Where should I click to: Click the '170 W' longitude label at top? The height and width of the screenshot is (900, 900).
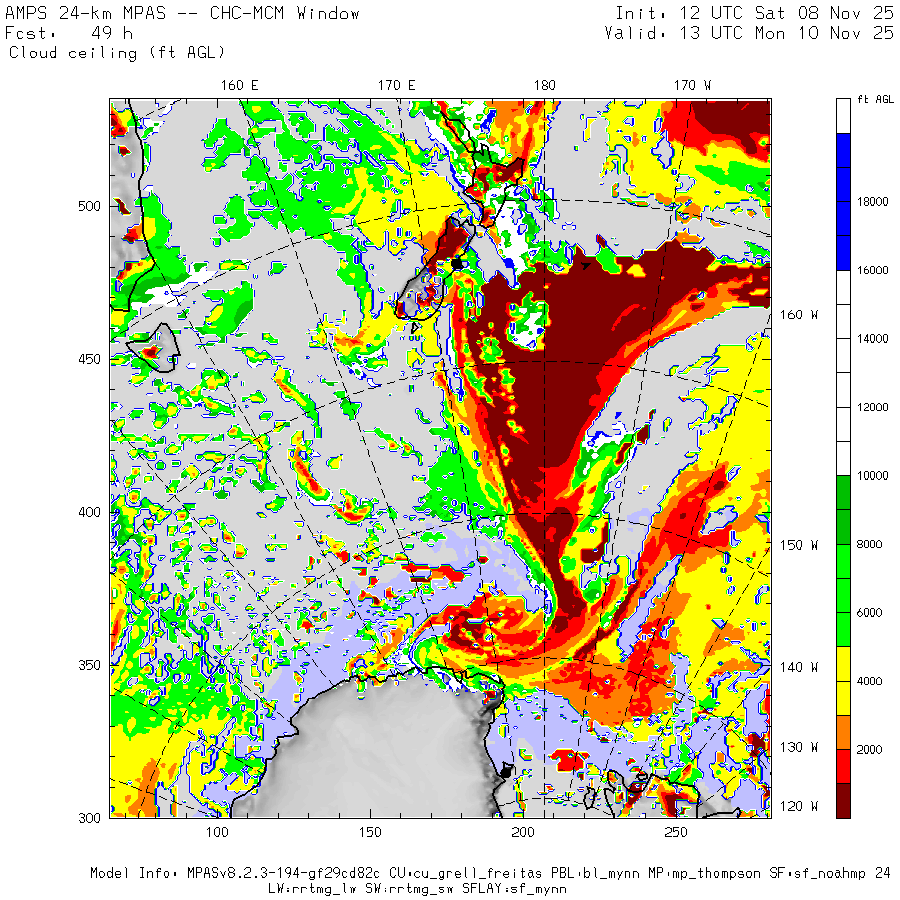[692, 86]
